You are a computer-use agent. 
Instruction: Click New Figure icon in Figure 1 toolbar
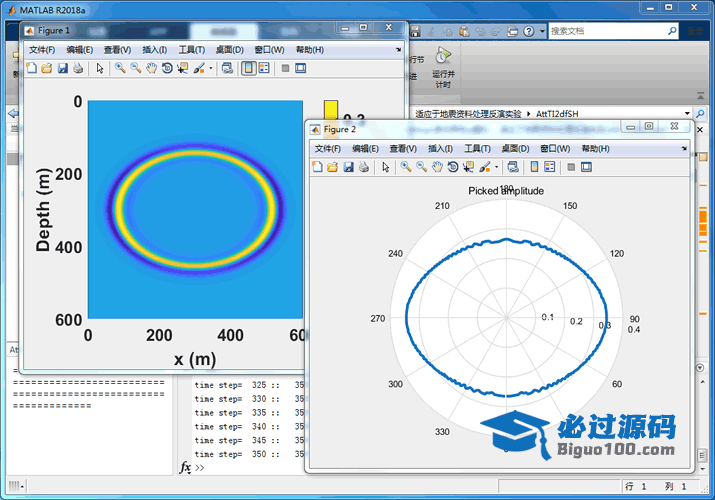[x=31, y=68]
